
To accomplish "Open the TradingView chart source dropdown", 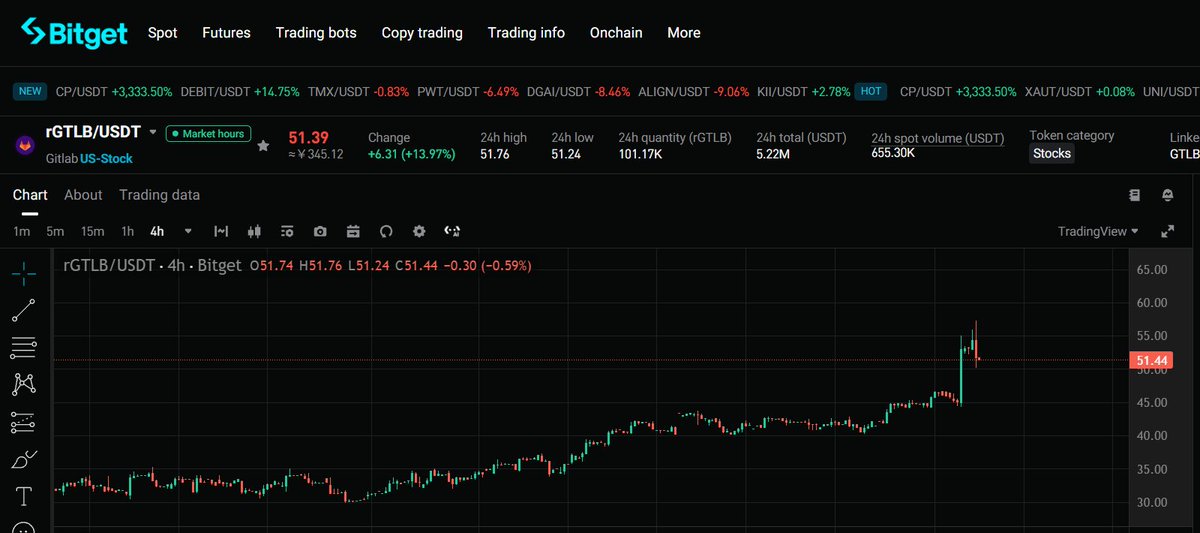I will (x=1099, y=231).
